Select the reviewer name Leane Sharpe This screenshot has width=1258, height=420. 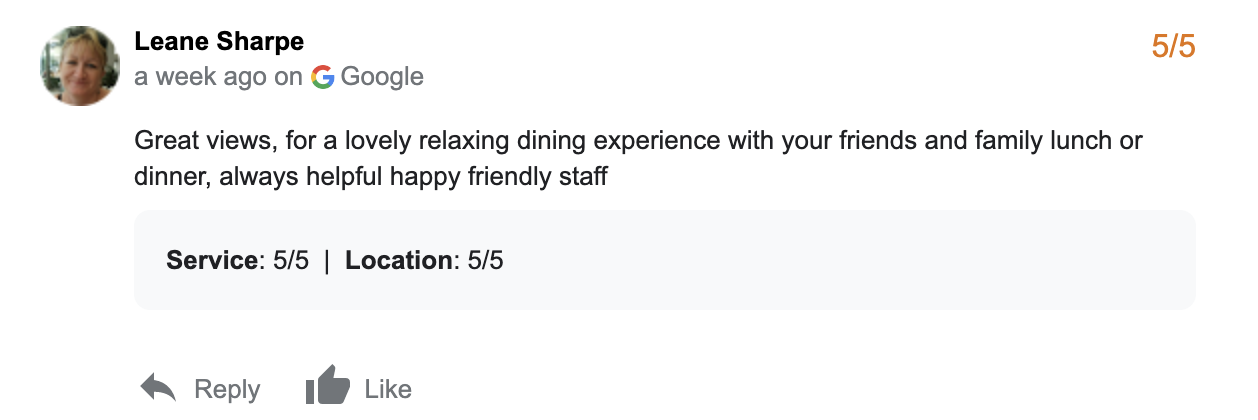[x=219, y=42]
